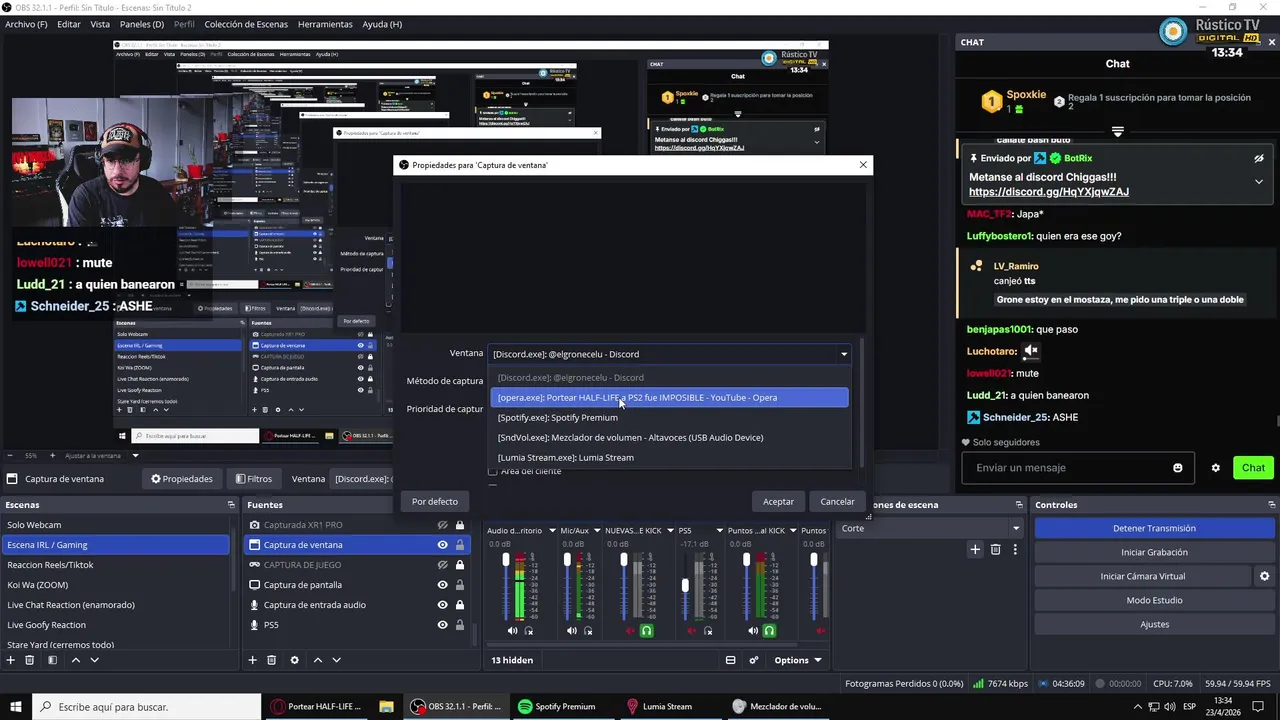Open the Paneles menu
The width and height of the screenshot is (1280, 720).
click(x=142, y=24)
